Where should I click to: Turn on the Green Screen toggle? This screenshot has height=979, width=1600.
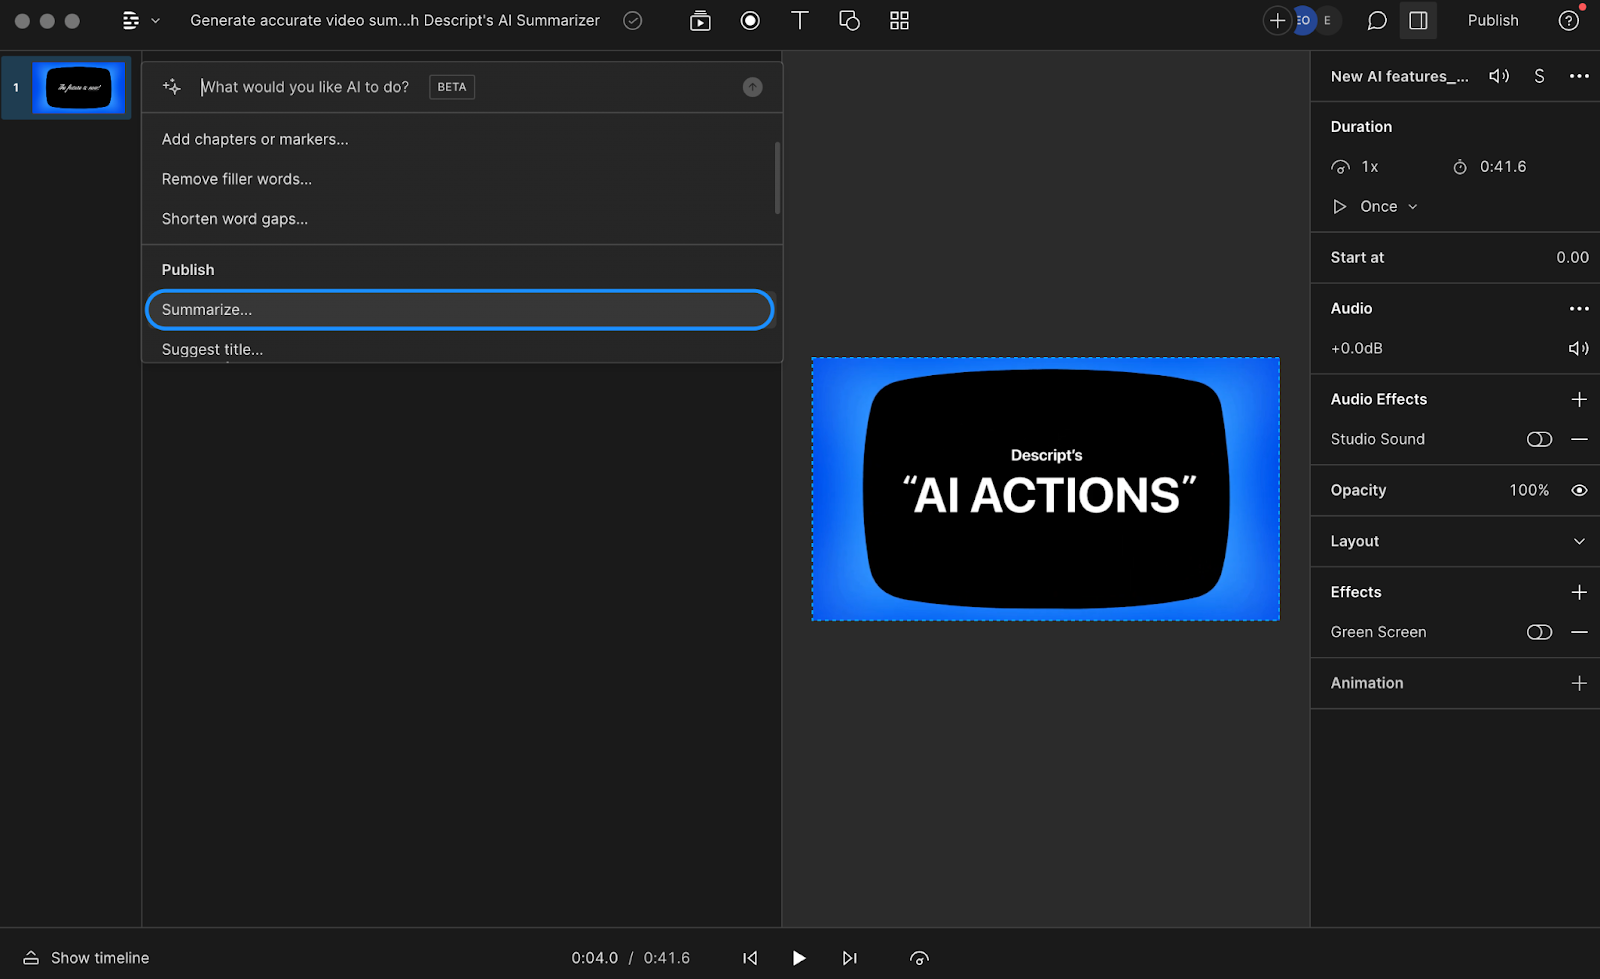click(x=1539, y=632)
